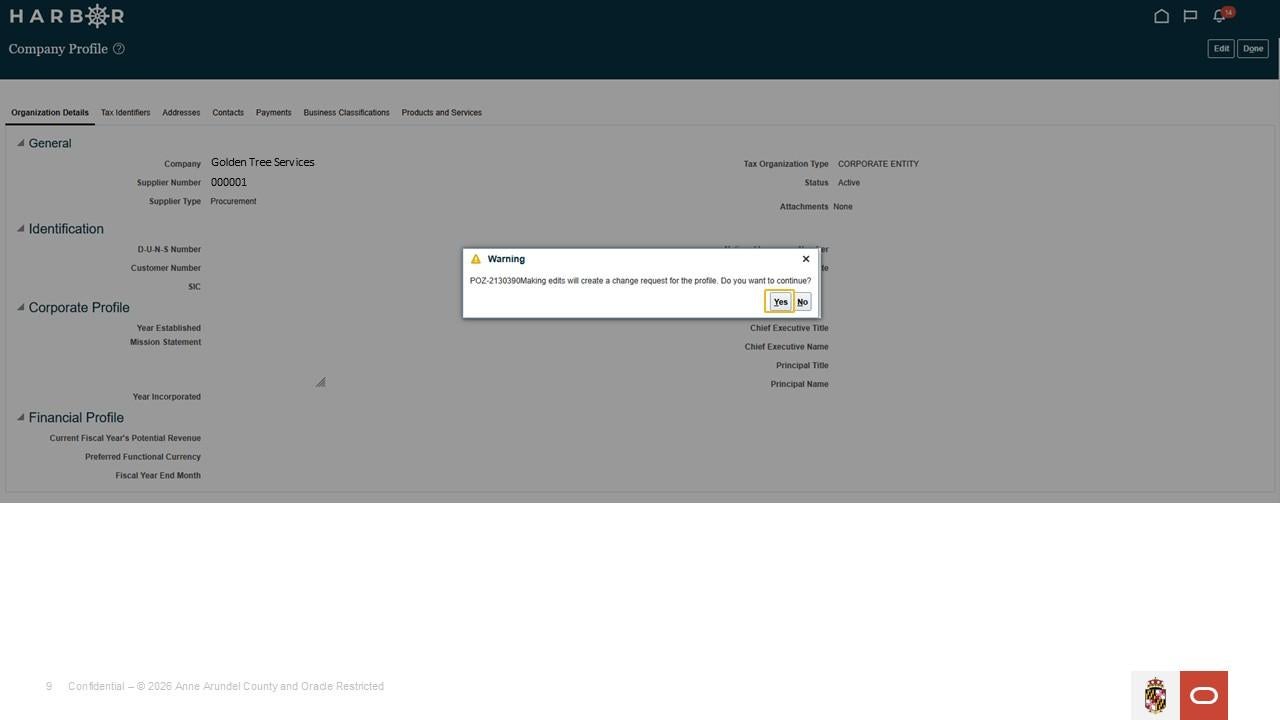The width and height of the screenshot is (1280, 720).
Task: Confirm the warning with Yes
Action: pyautogui.click(x=780, y=302)
